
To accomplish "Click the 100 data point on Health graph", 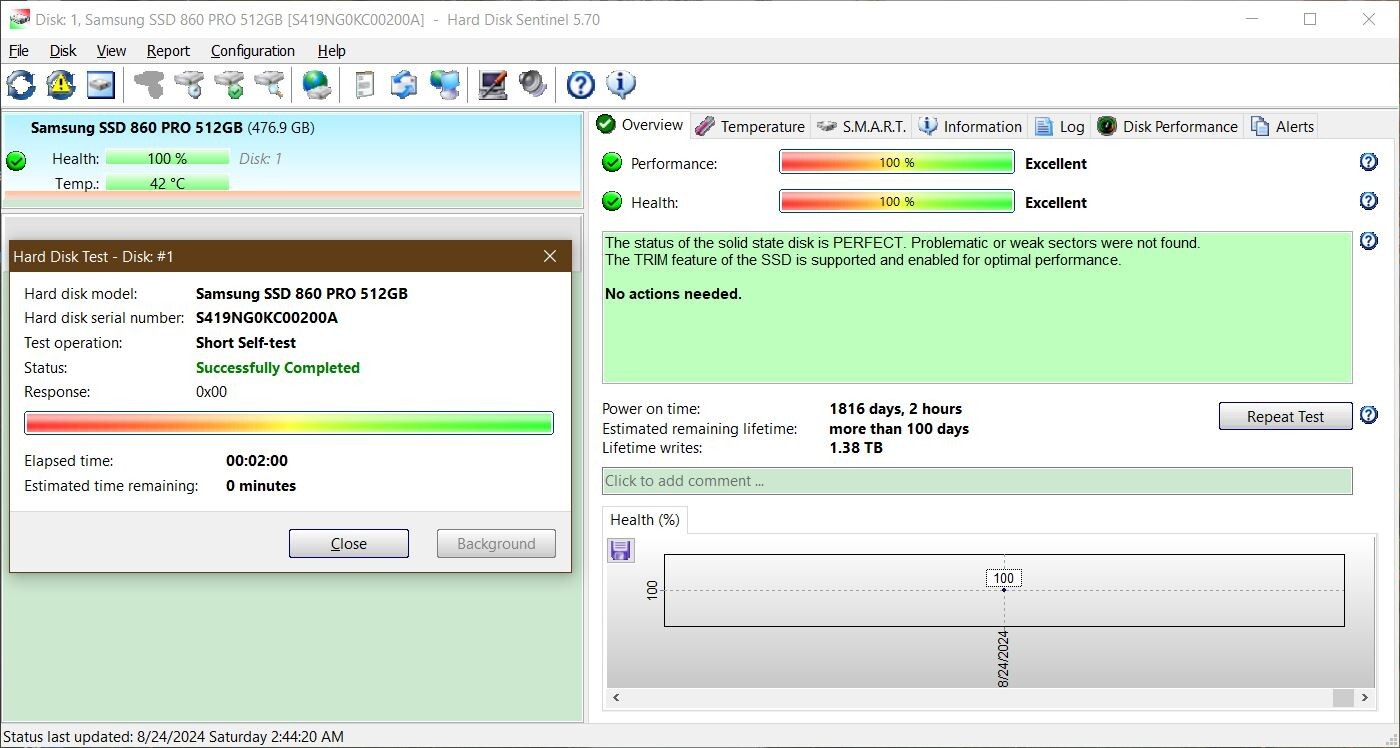I will pyautogui.click(x=1004, y=589).
